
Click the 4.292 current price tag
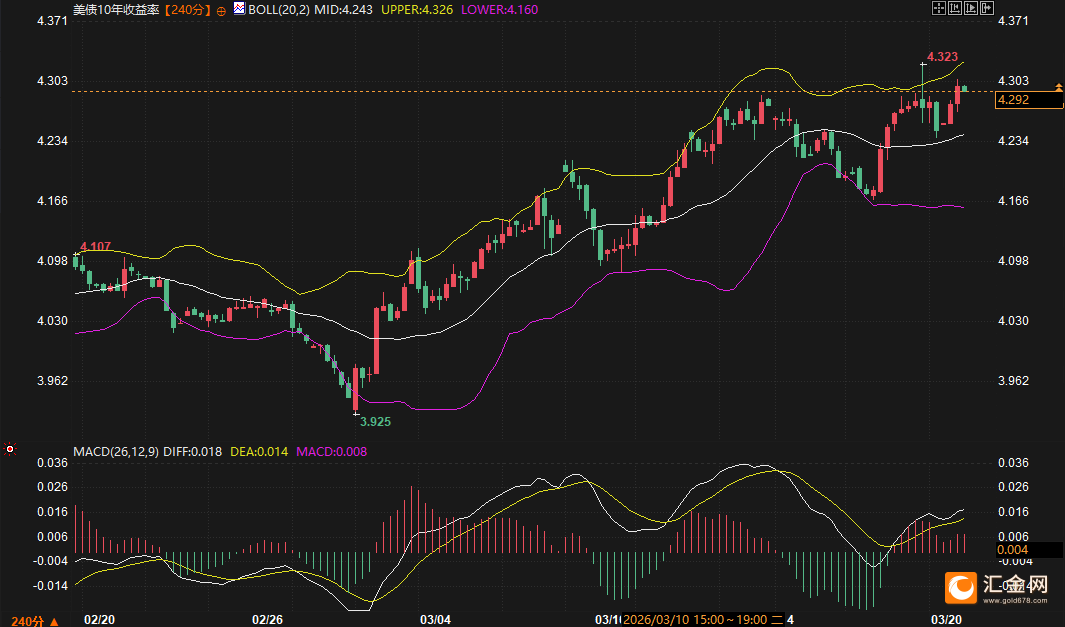[x=1029, y=100]
